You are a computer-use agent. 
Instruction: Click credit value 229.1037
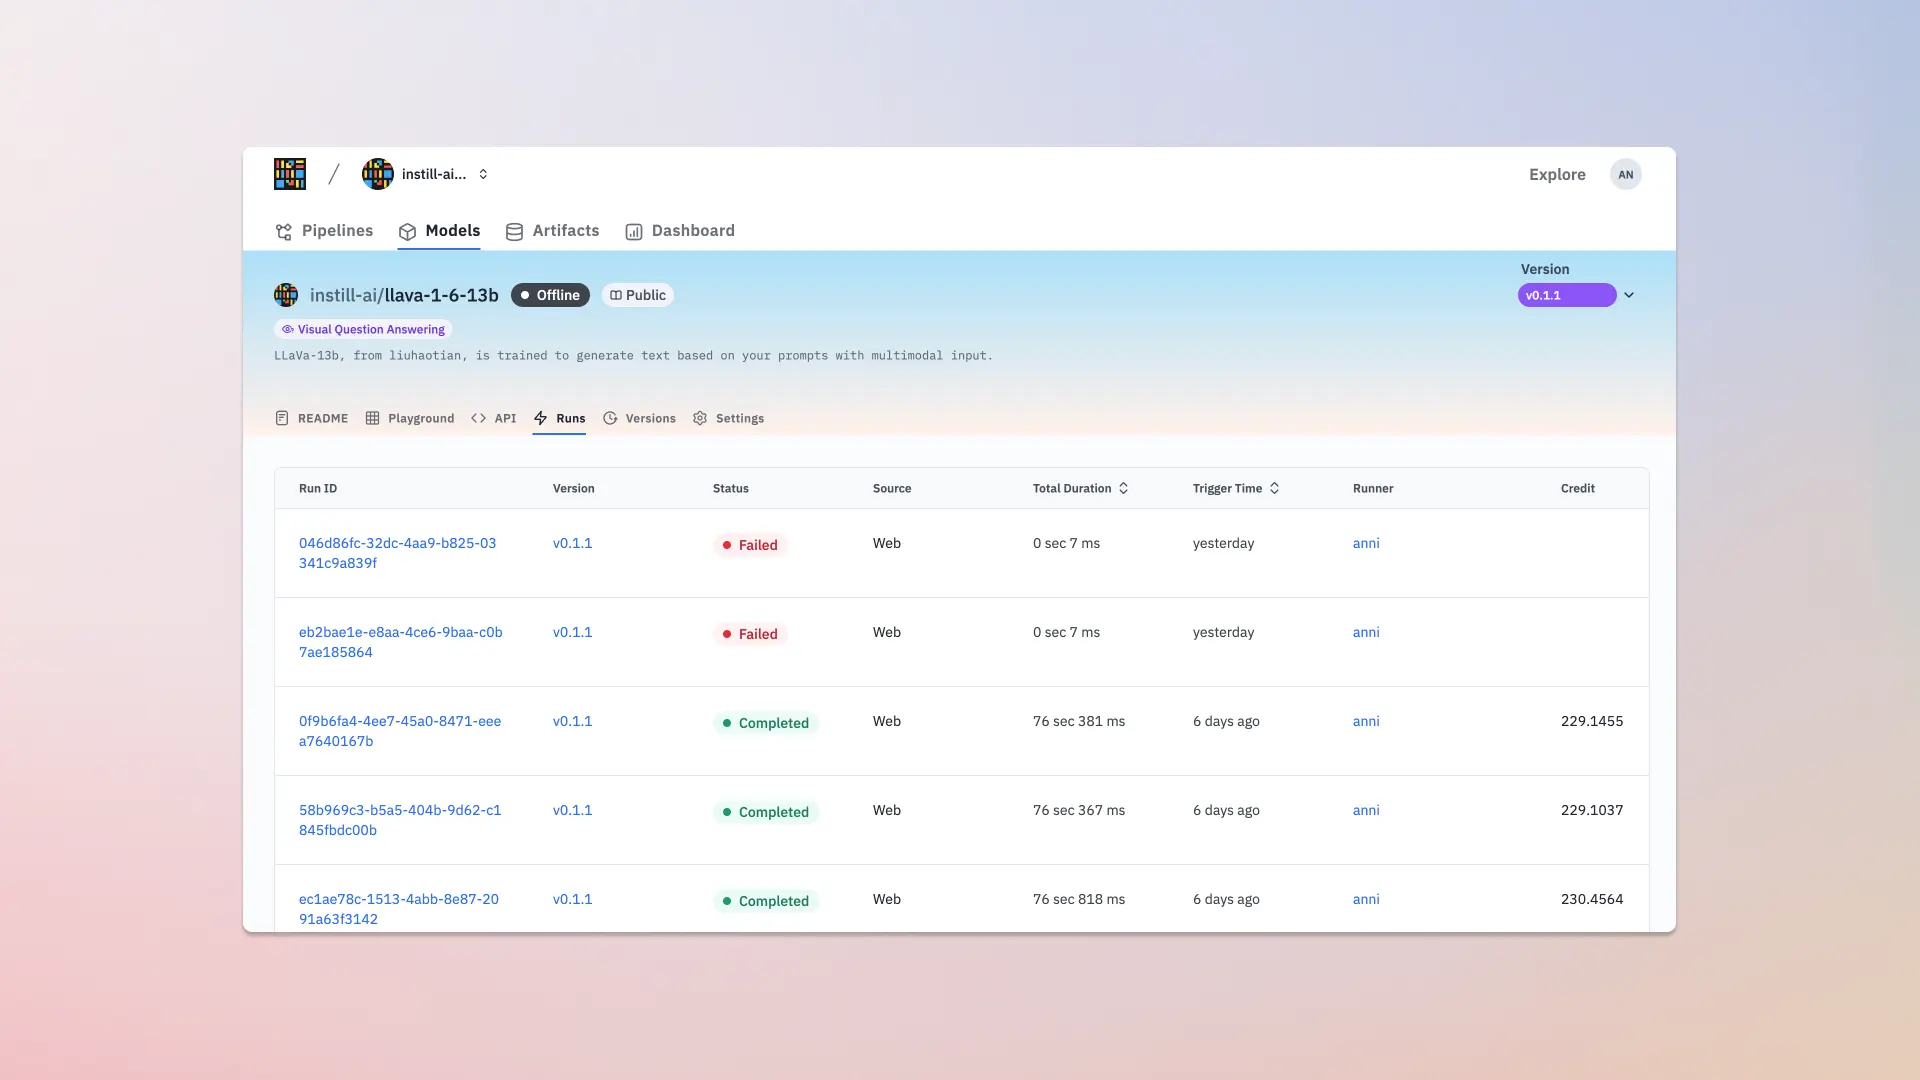(1592, 810)
